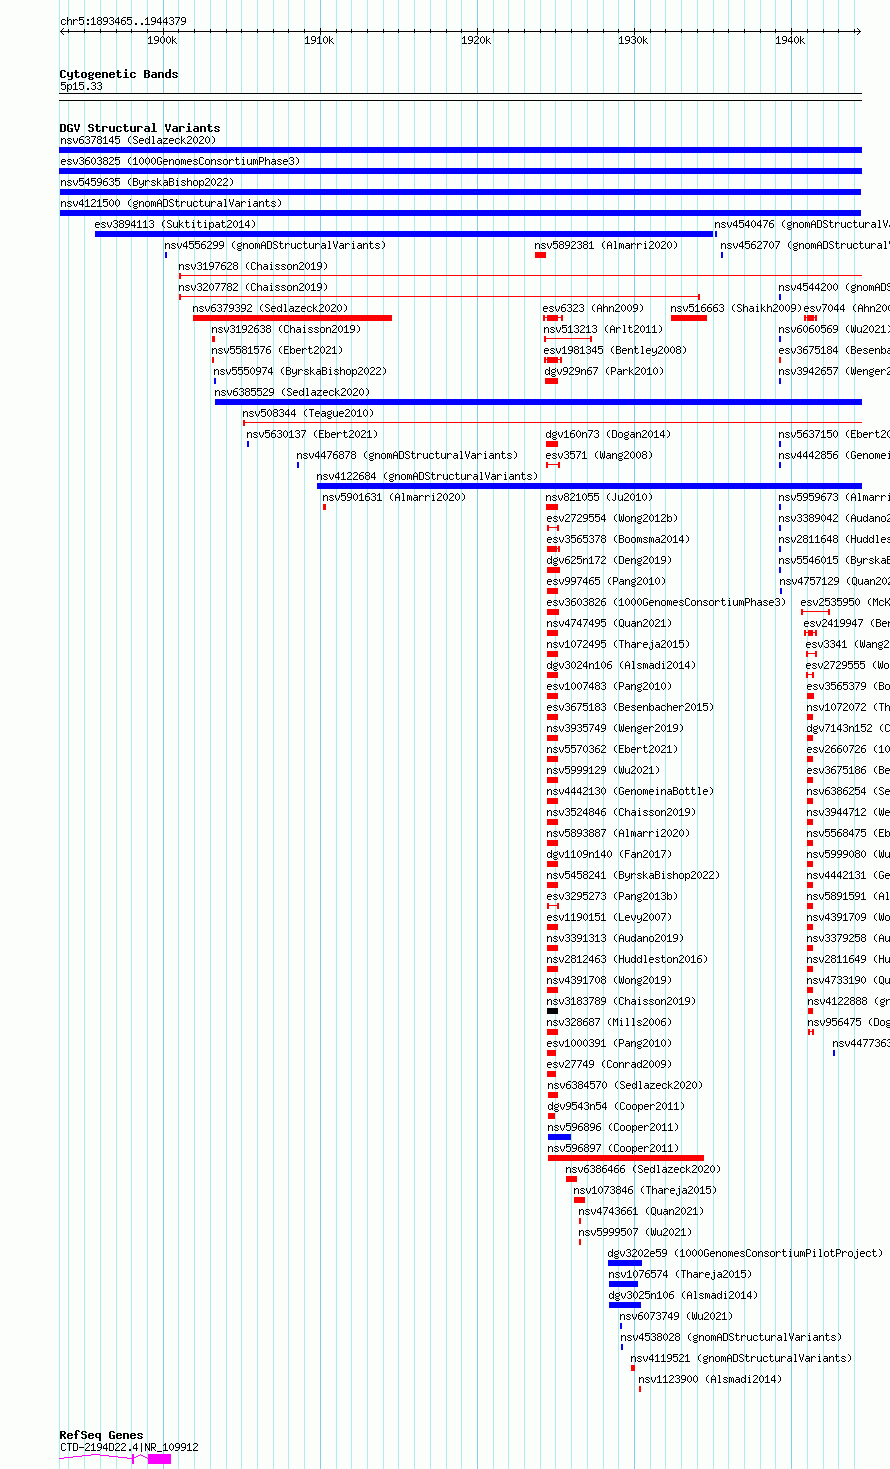Select the 1910k ruler tick label
This screenshot has height=1469, width=890.
tap(319, 40)
